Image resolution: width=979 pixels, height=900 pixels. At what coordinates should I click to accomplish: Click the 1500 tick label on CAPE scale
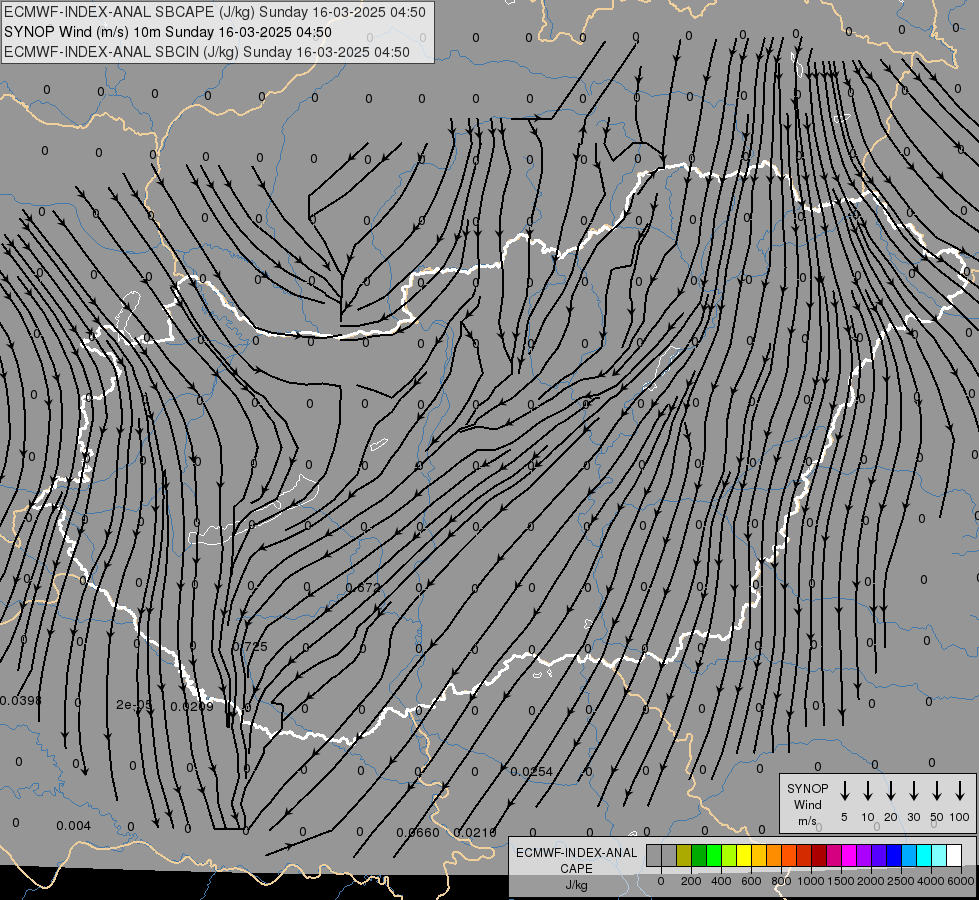[840, 881]
